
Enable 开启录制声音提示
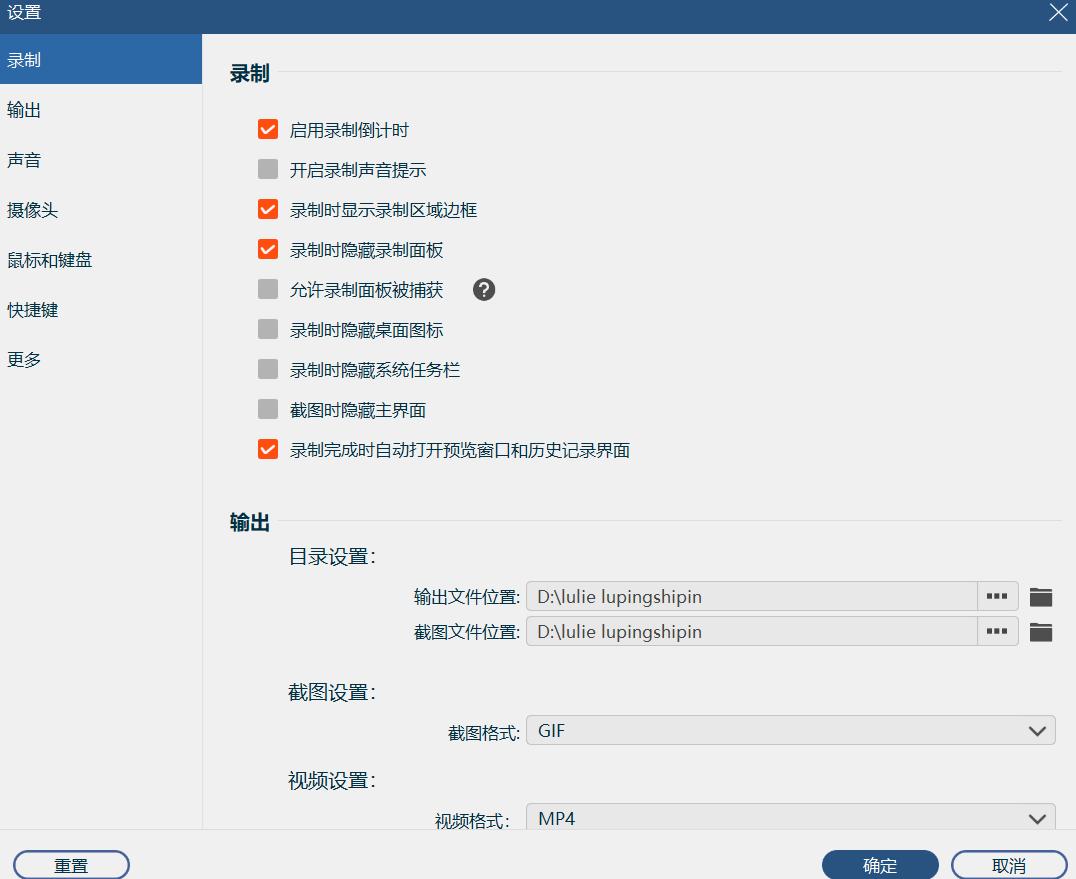267,169
